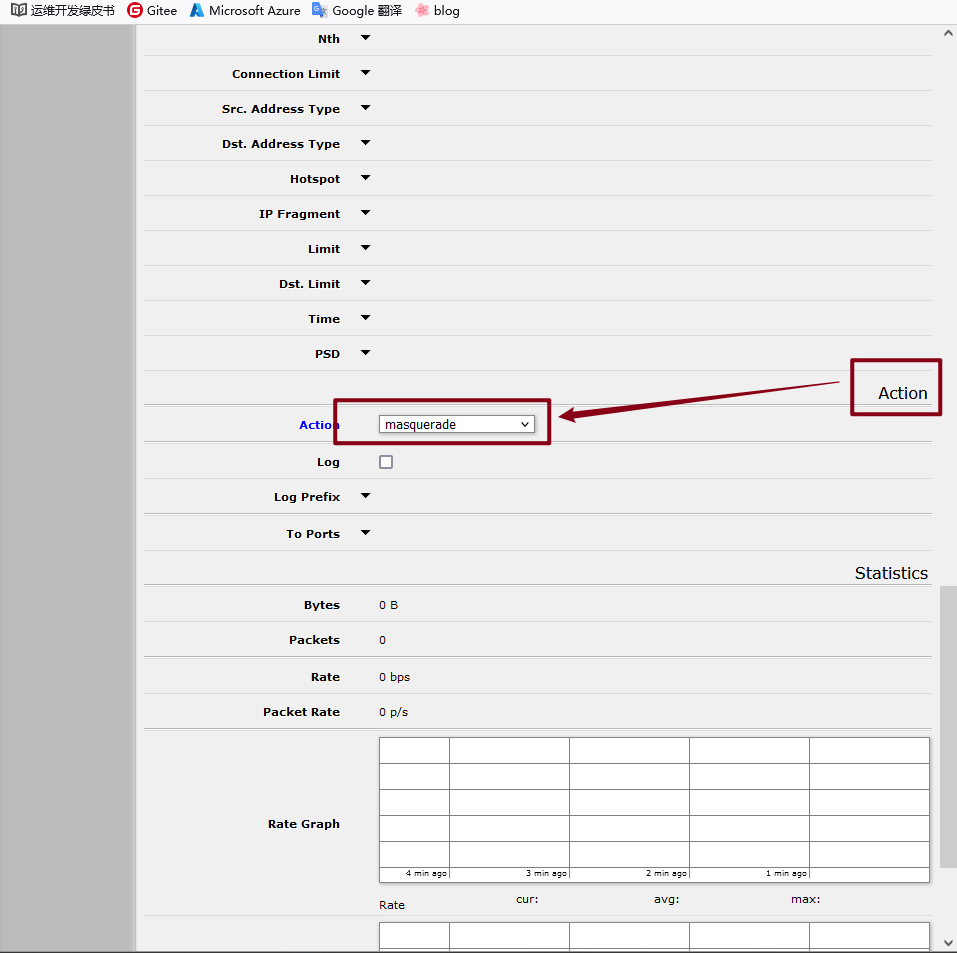Click the Gitee bookmark icon
The height and width of the screenshot is (953, 957).
coord(135,11)
